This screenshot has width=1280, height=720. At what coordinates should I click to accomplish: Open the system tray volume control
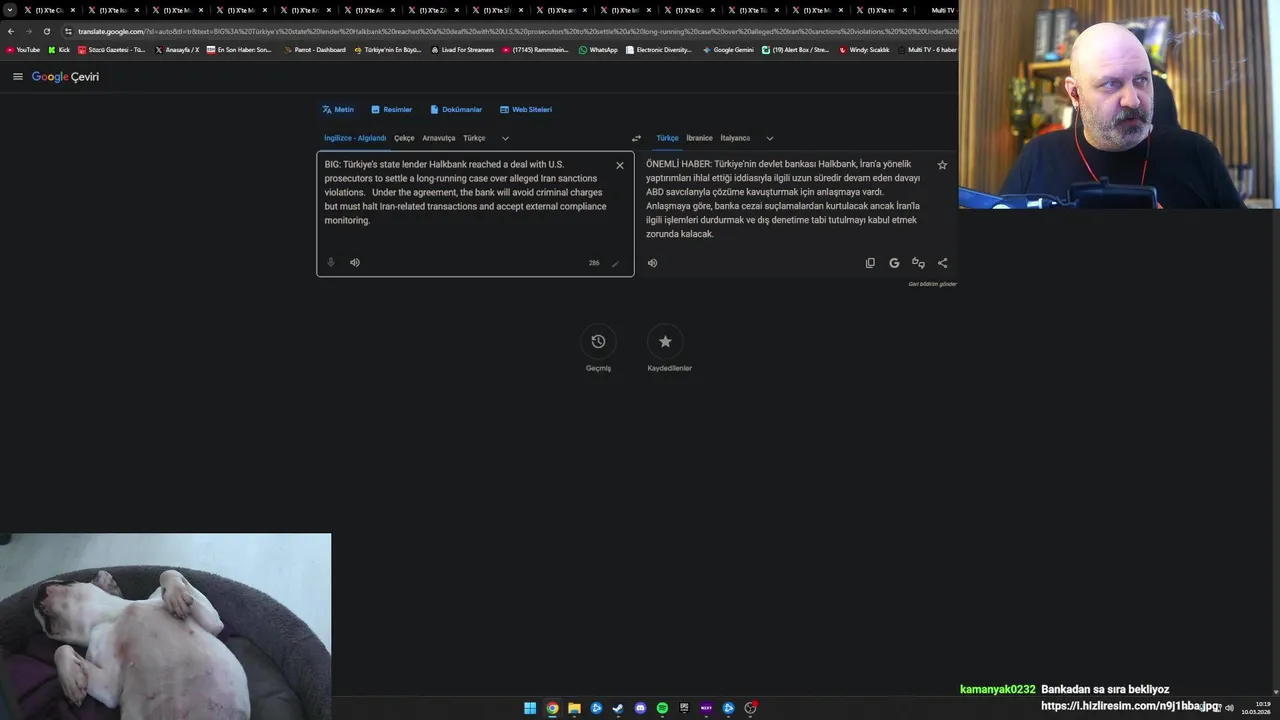1229,708
